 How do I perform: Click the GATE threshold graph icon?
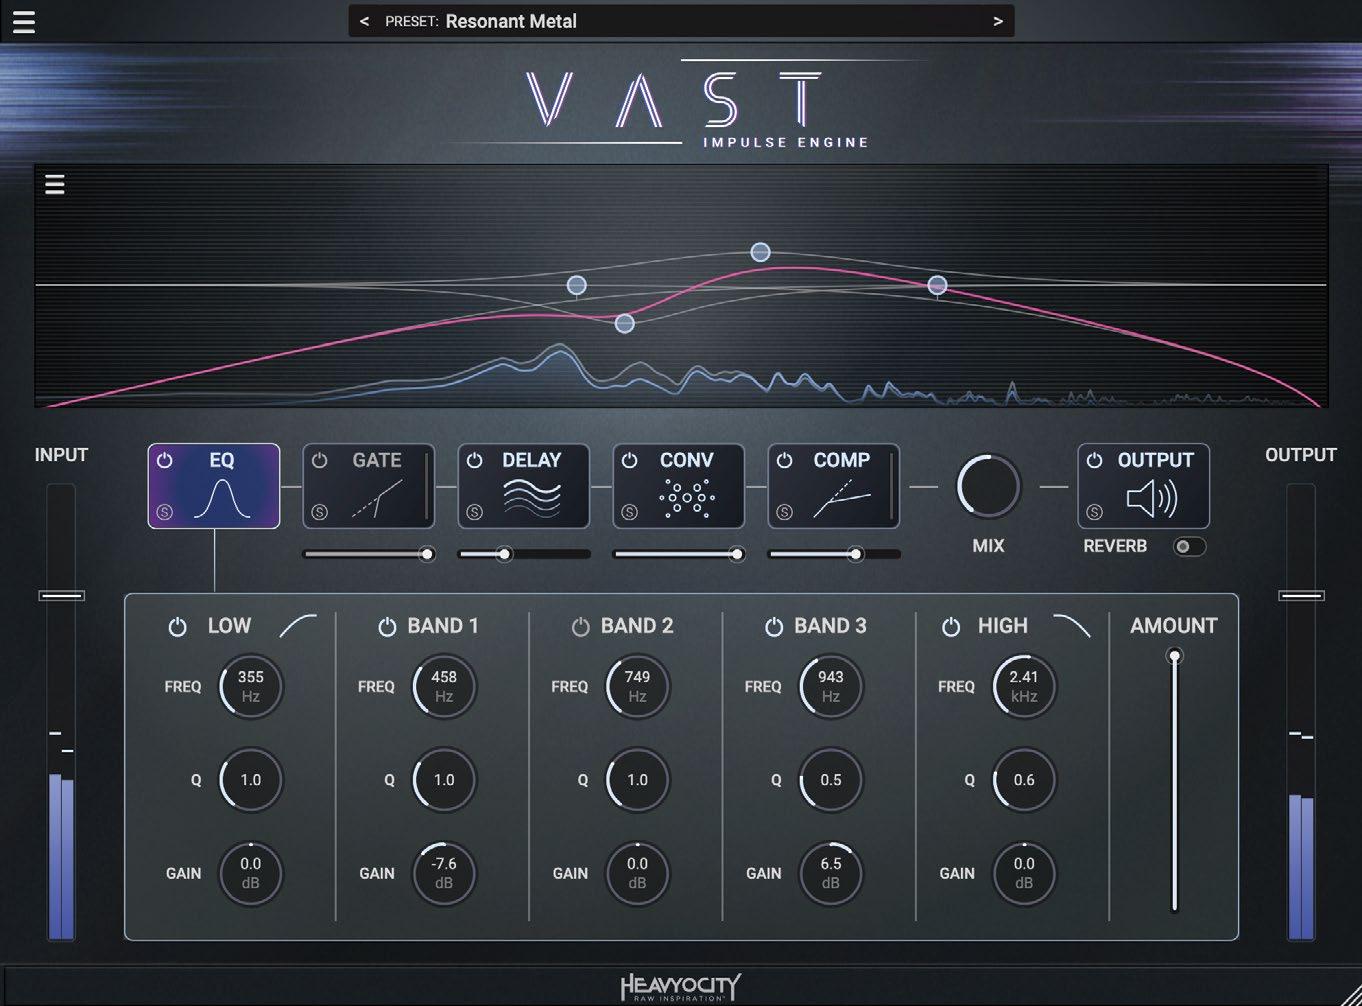click(x=377, y=498)
